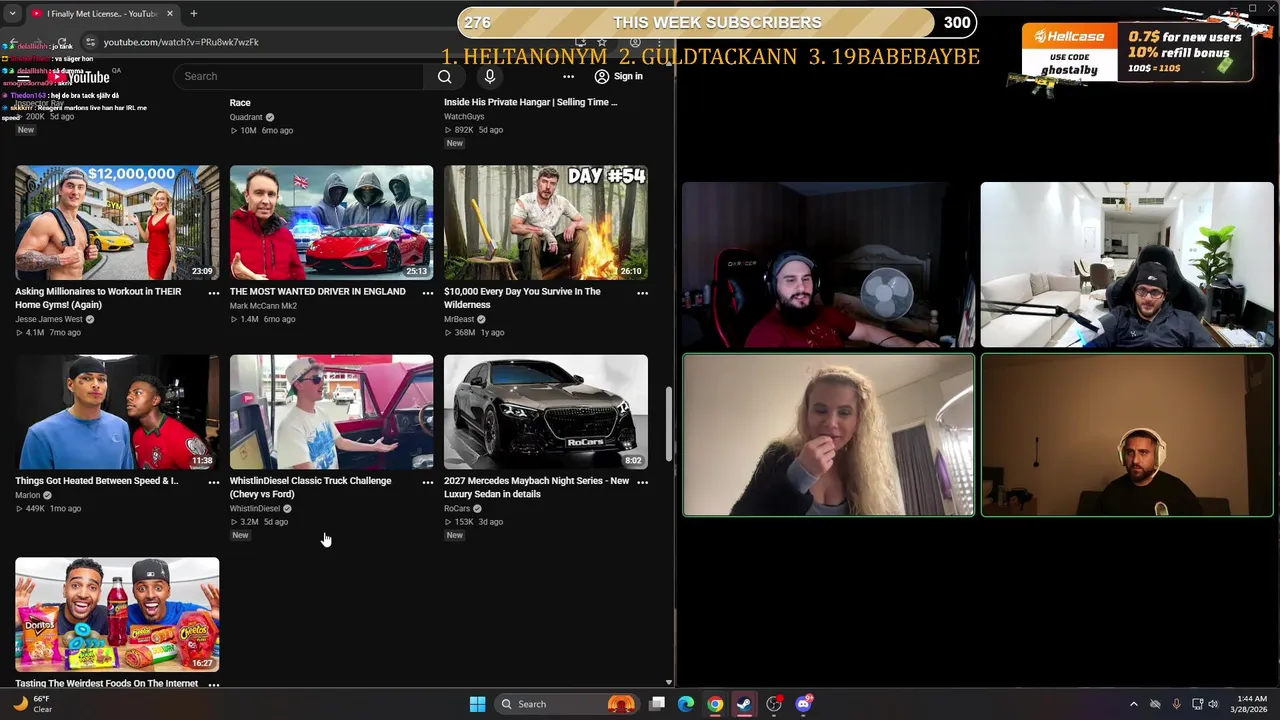Focus the YouTube Search input field
This screenshot has width=1280, height=720.
coord(298,76)
